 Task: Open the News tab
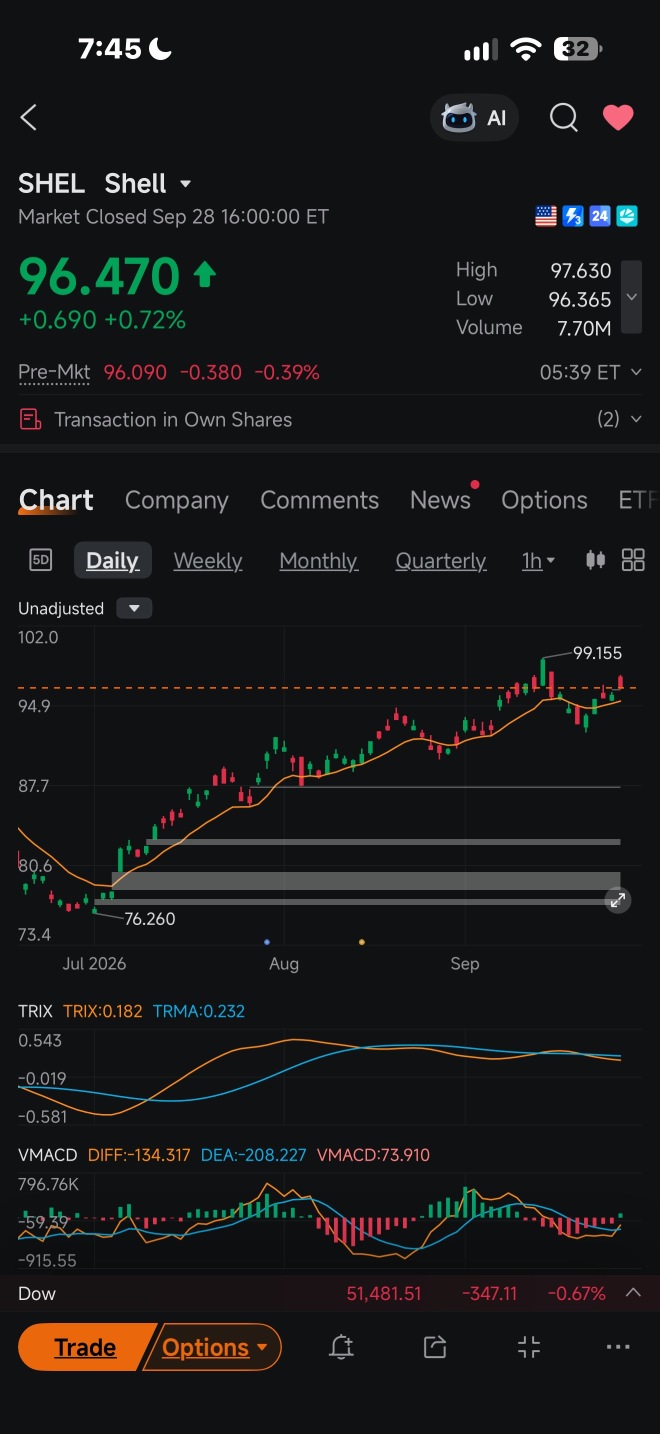click(x=440, y=500)
